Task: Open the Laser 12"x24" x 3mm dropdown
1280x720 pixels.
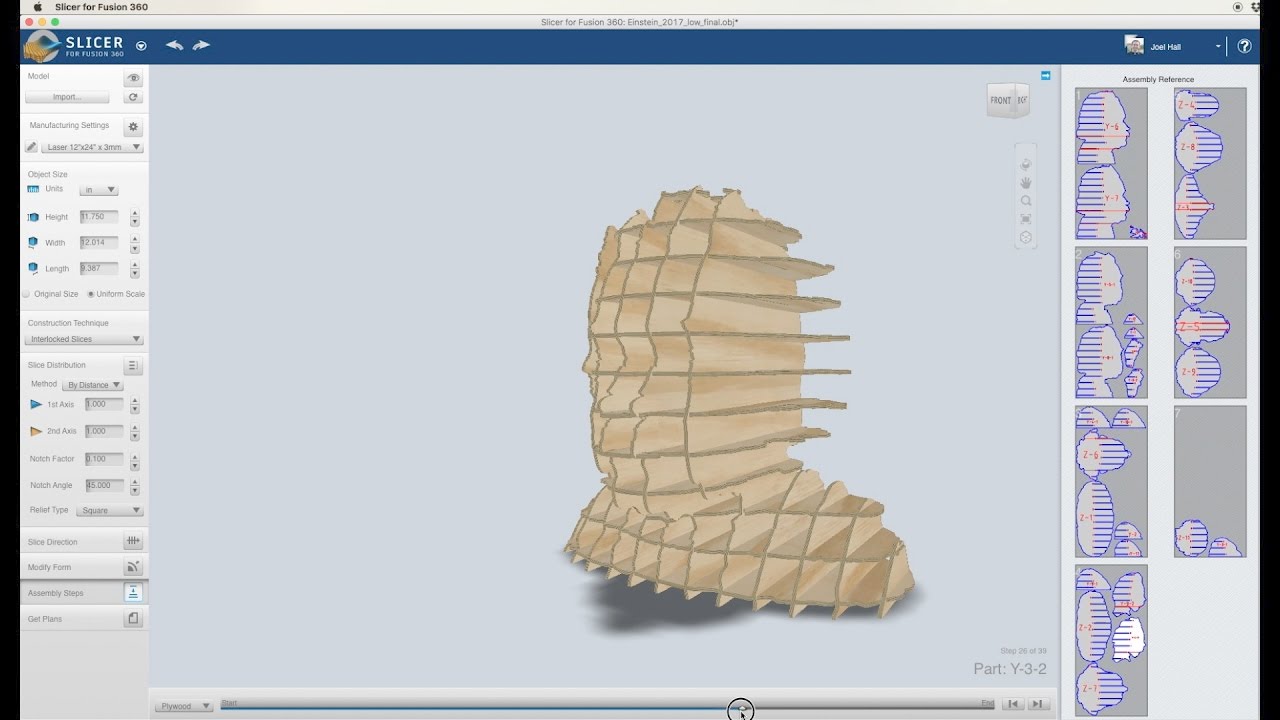Action: click(92, 147)
